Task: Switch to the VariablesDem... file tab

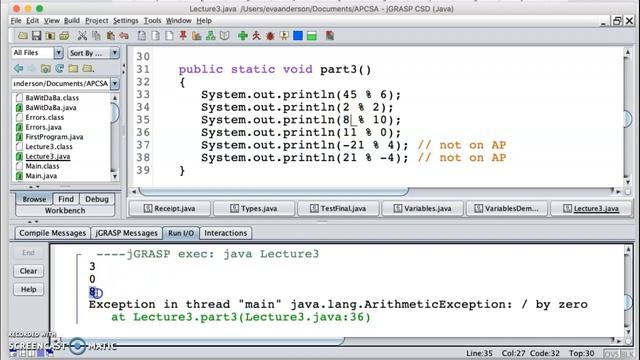Action: click(507, 209)
